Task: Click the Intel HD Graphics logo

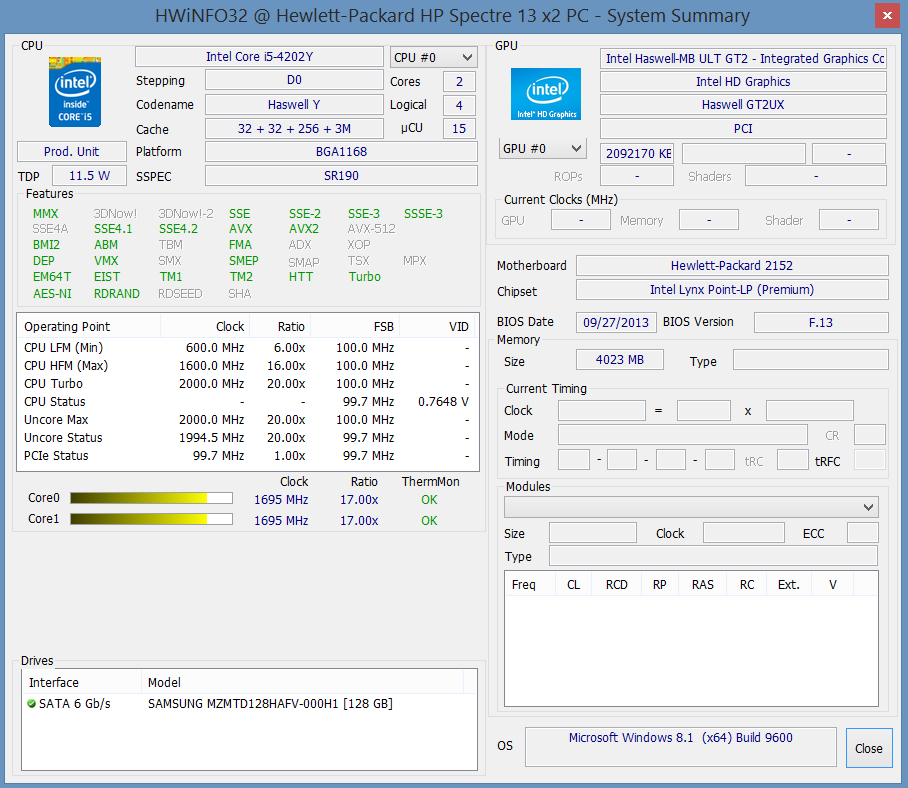Action: click(545, 94)
